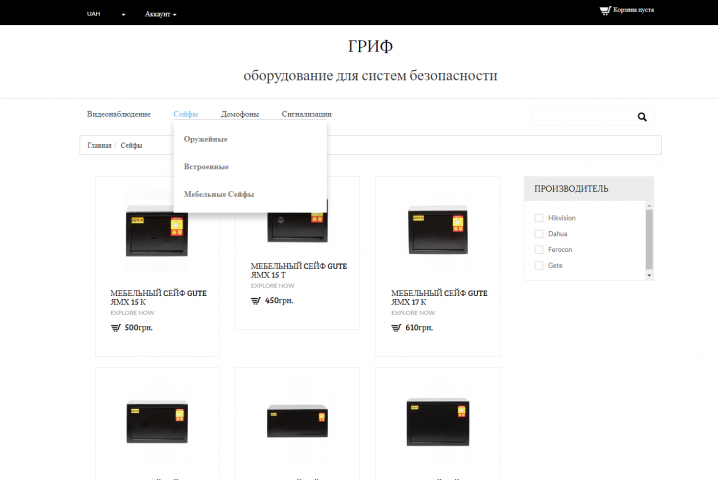The image size is (718, 480).
Task: Select the Сейфы menu item
Action: point(185,114)
